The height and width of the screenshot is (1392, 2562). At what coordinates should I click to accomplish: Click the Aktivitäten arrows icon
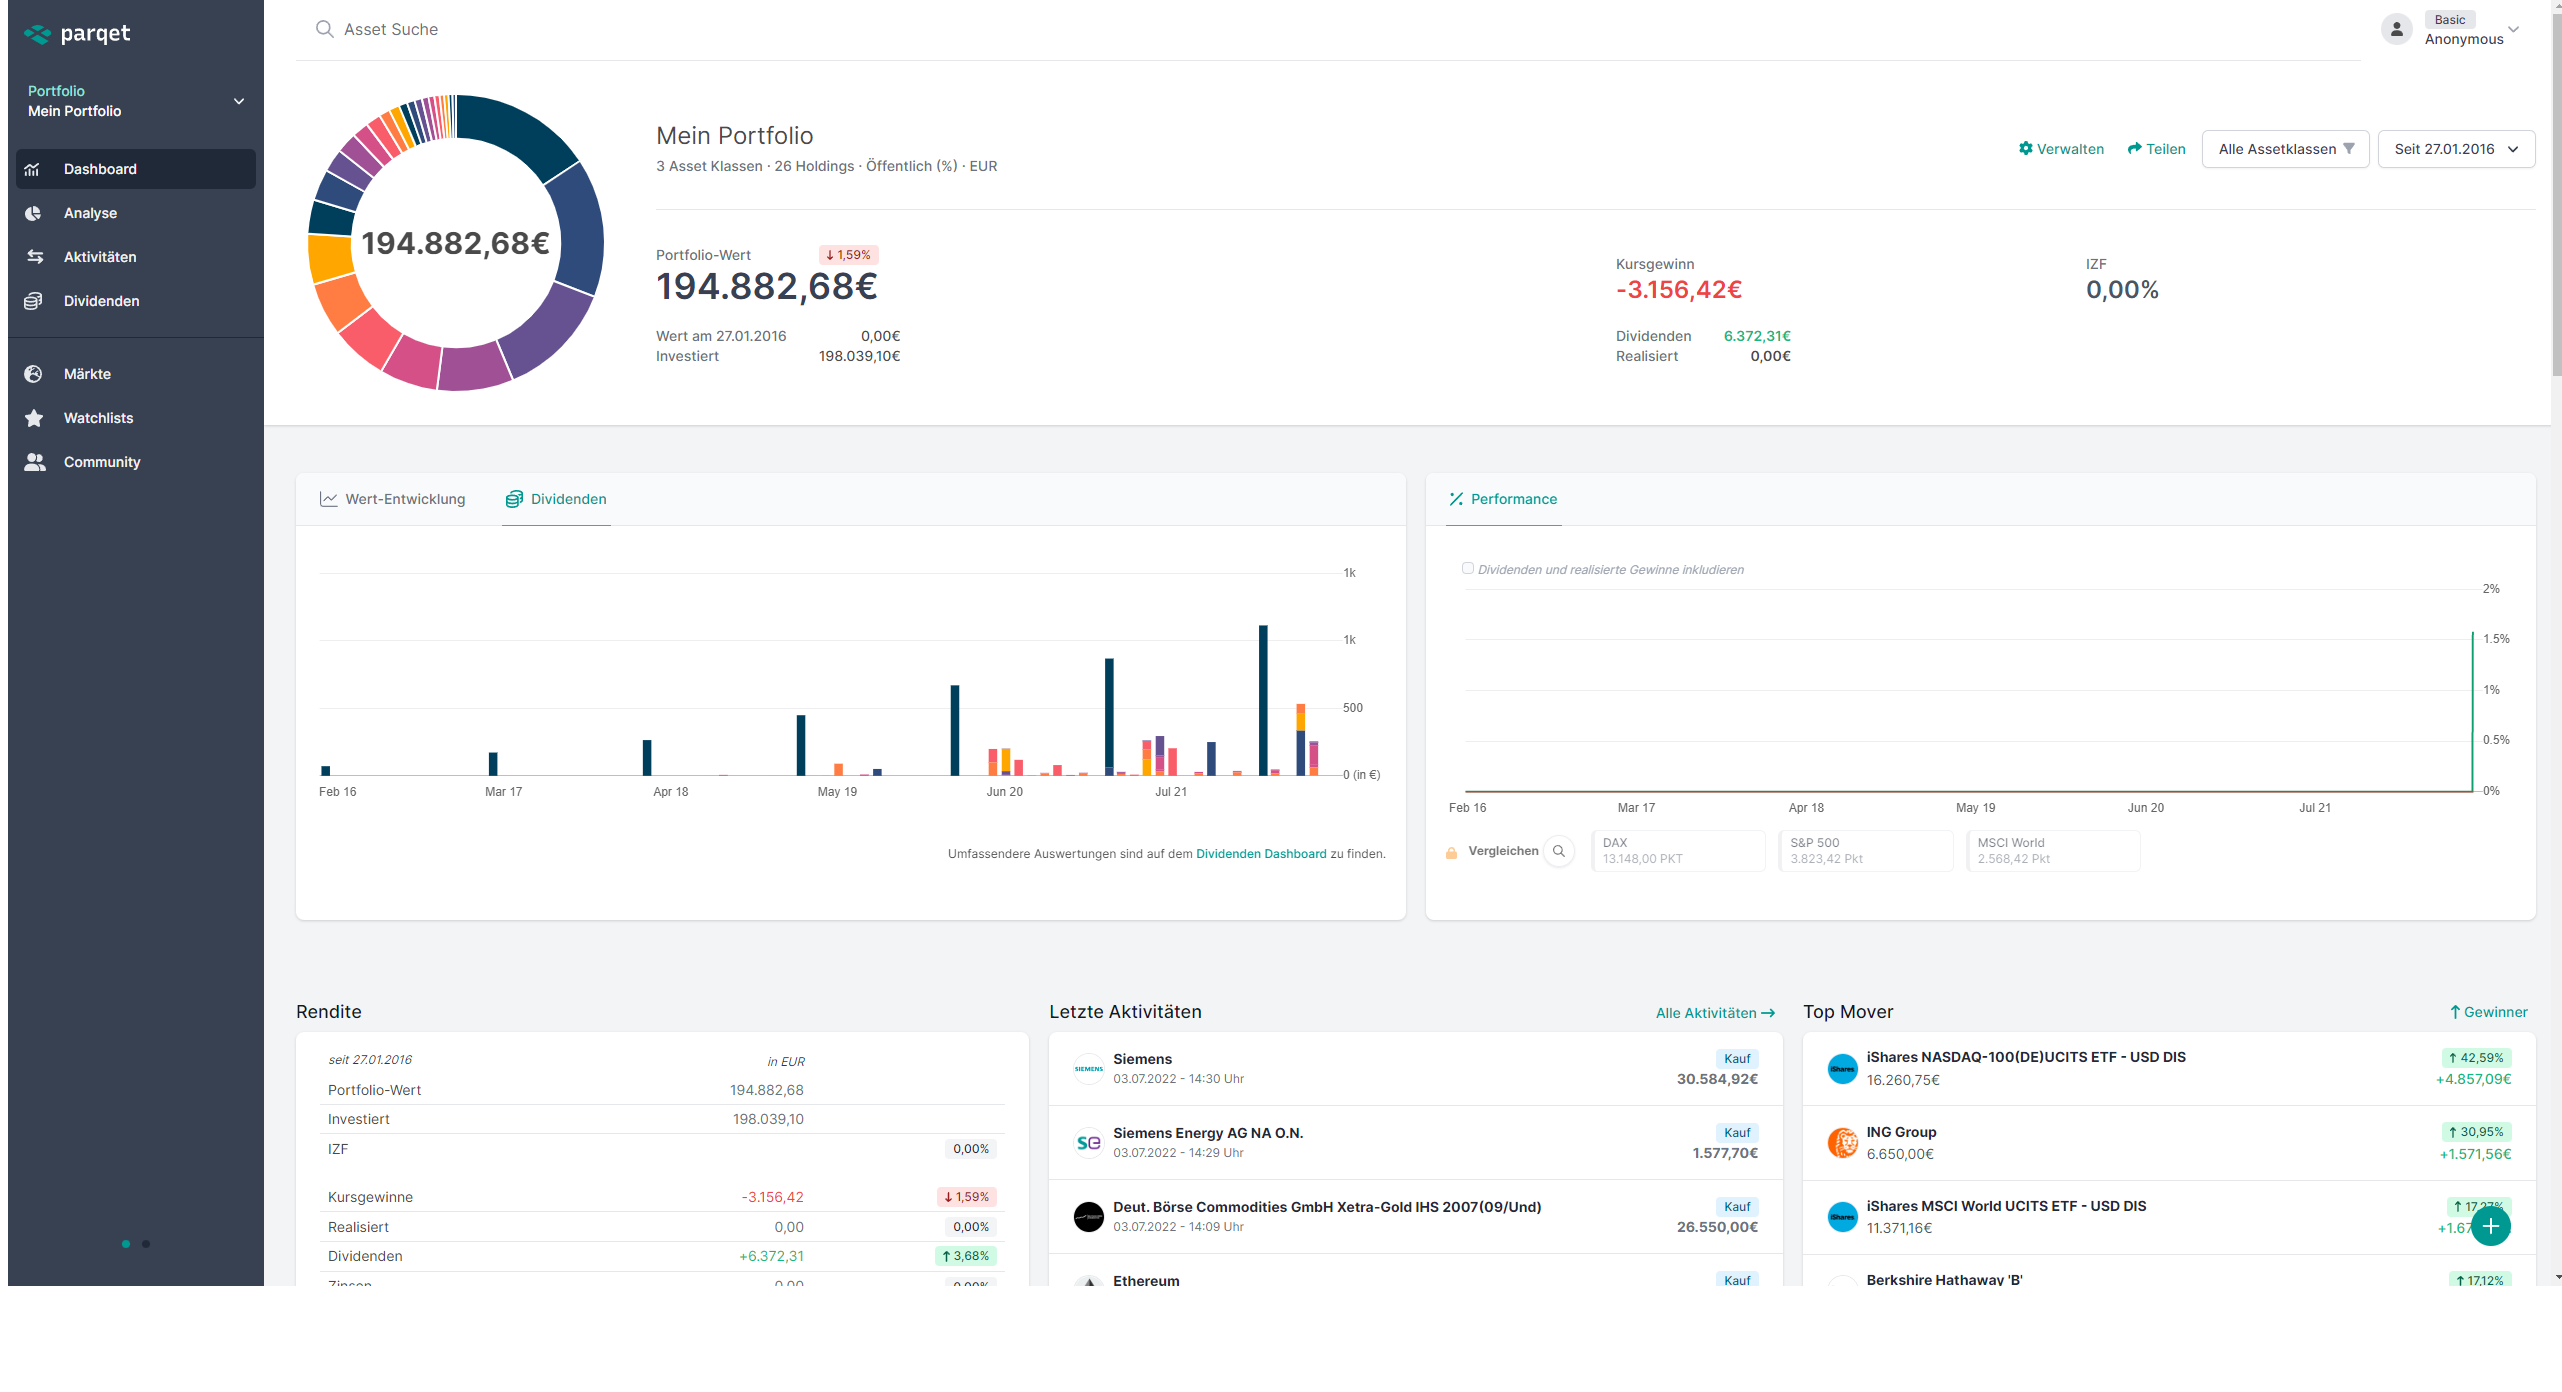pyautogui.click(x=34, y=257)
